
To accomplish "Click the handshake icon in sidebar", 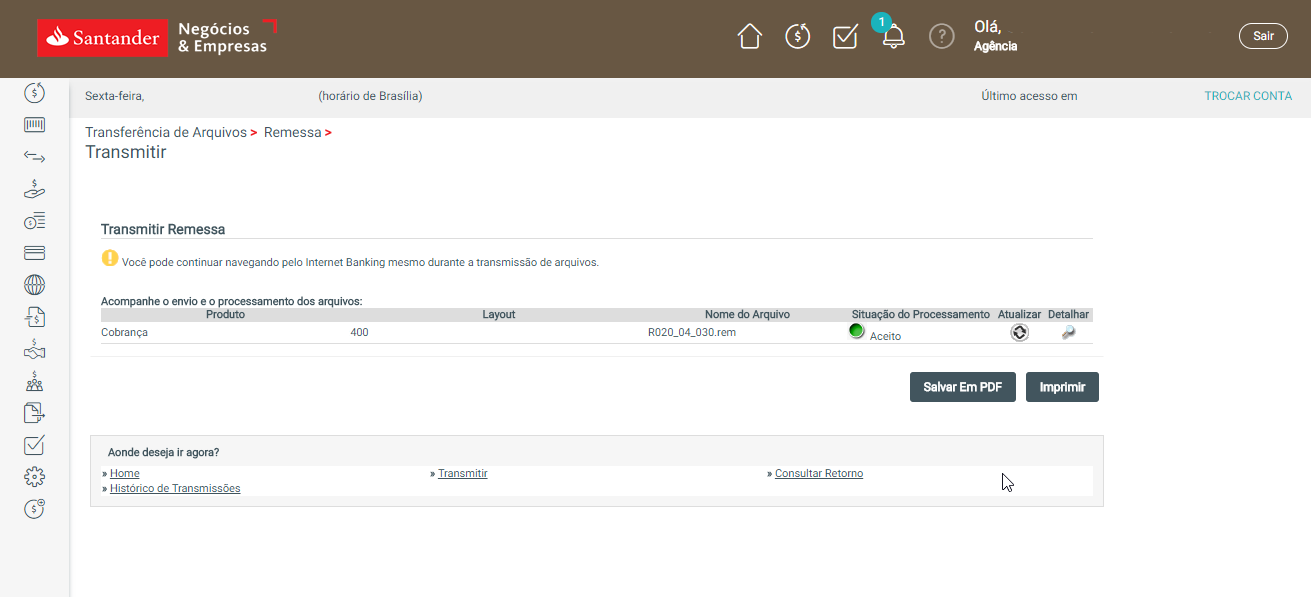I will click(35, 349).
